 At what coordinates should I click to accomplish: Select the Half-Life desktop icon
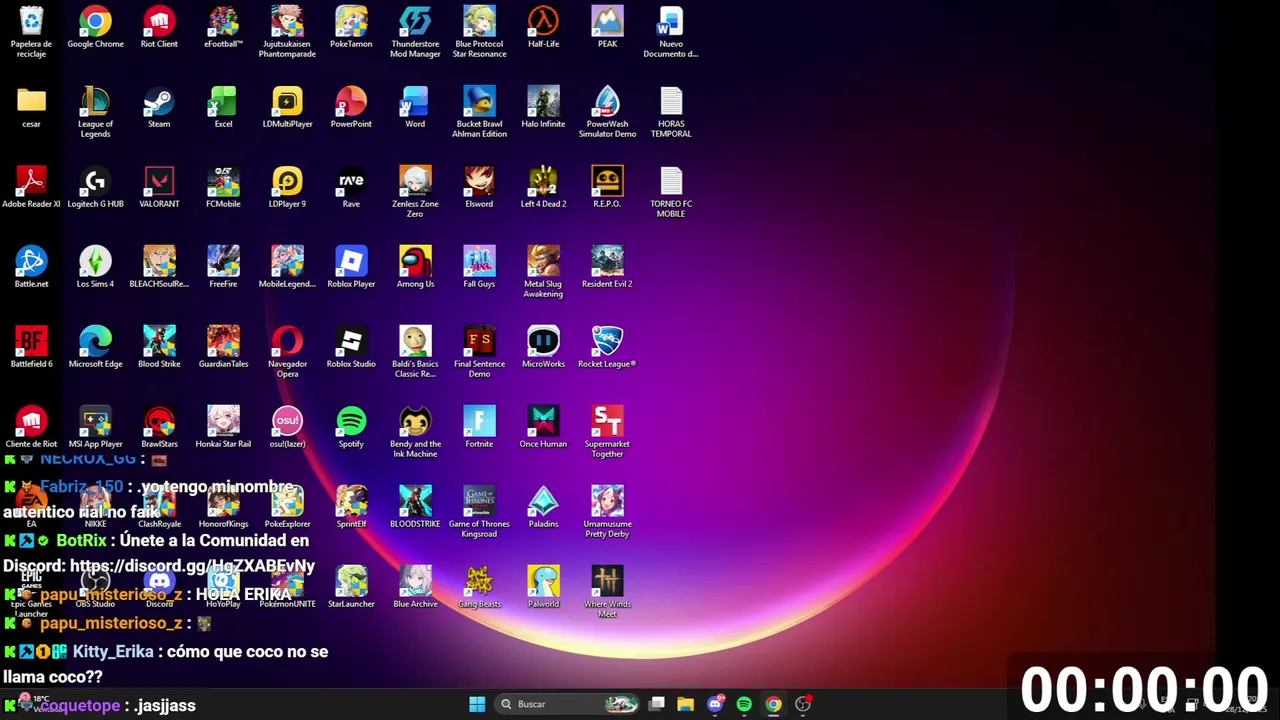click(543, 28)
